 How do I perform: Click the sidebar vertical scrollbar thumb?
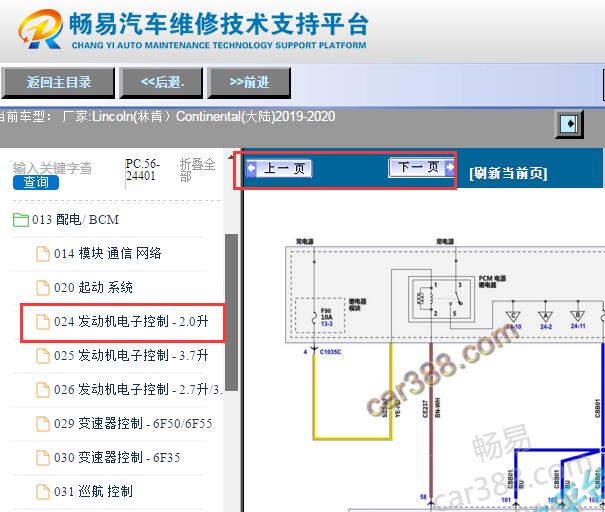232,313
